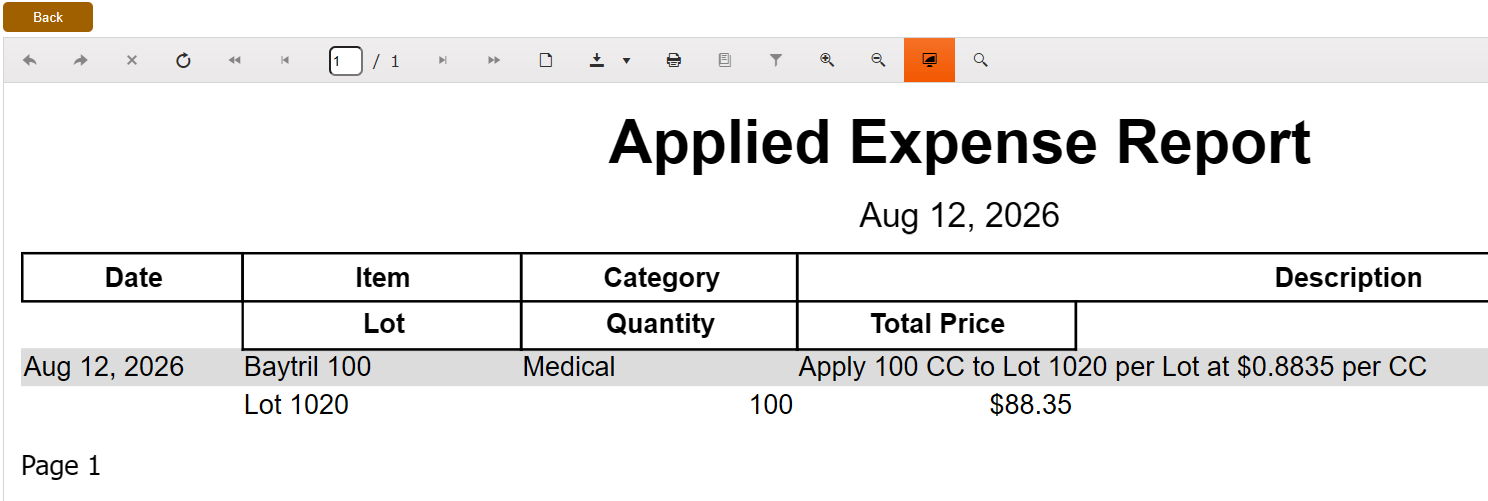Viewport: 1488px width, 501px height.
Task: Zoom out of the report
Action: 878,61
